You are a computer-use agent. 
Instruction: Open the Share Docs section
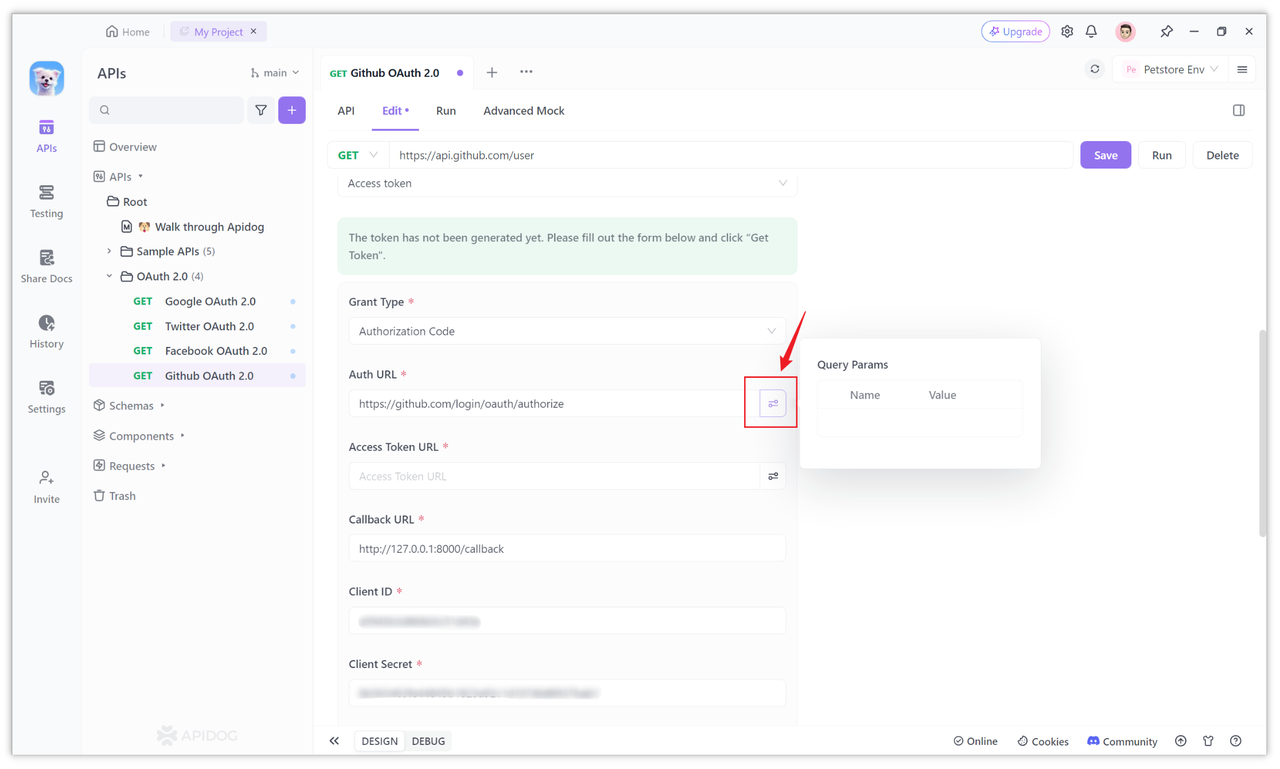[46, 266]
